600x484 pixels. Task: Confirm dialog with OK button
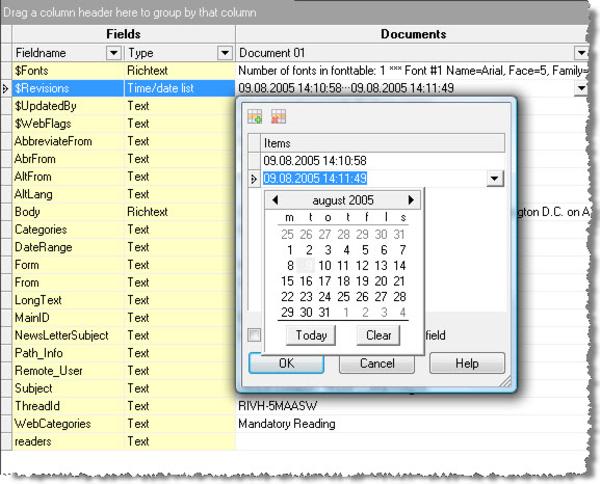287,363
